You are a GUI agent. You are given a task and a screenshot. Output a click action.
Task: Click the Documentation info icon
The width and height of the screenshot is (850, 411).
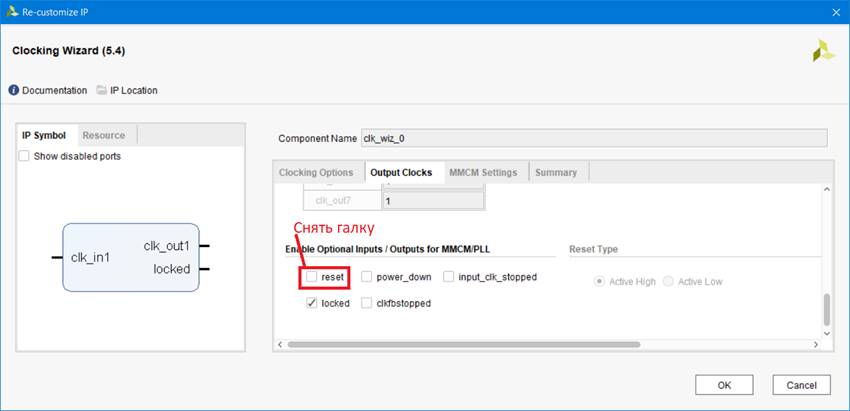[14, 90]
